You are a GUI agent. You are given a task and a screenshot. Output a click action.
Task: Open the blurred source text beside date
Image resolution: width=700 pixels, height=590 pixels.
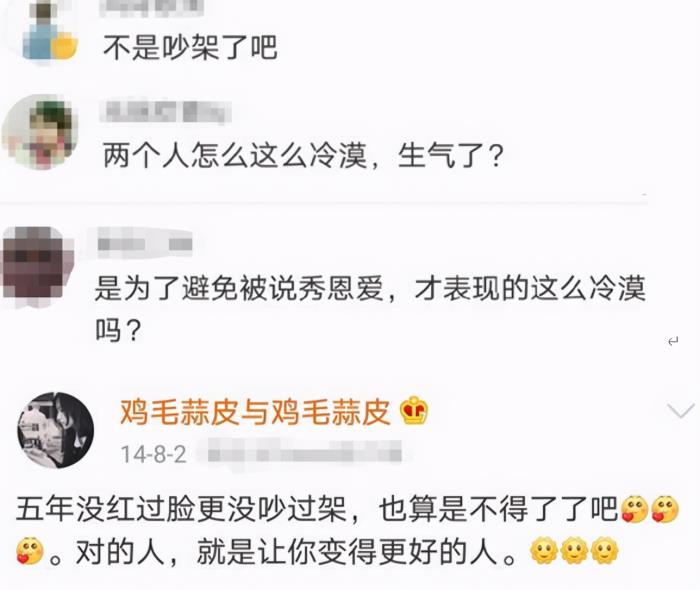pos(305,453)
